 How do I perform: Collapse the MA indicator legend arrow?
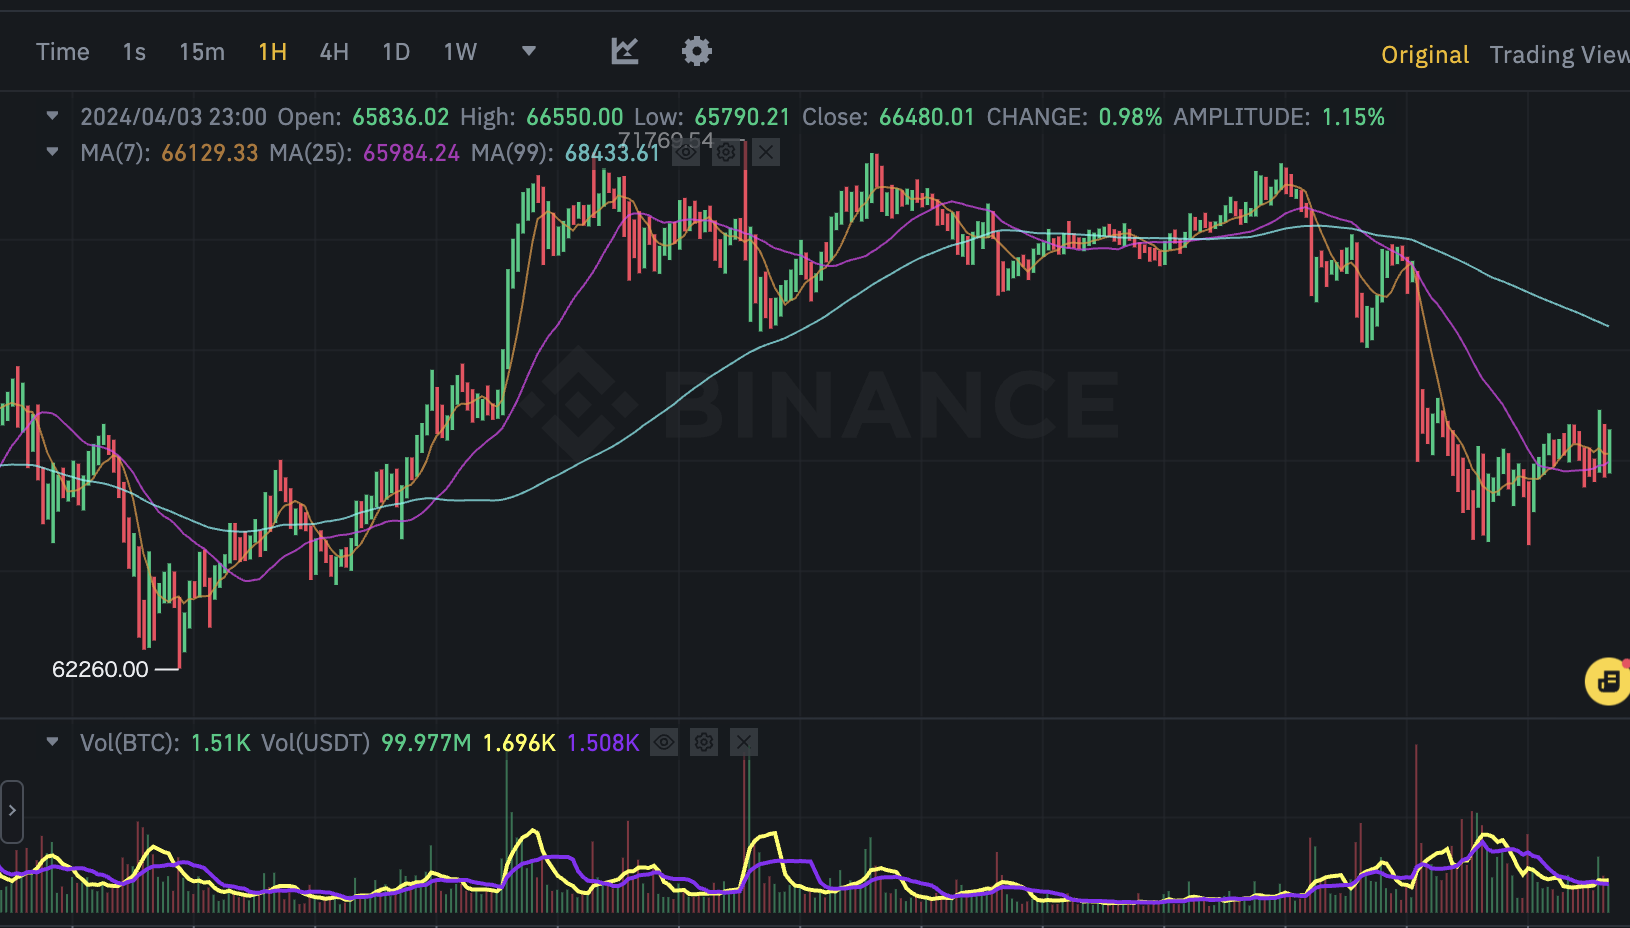pyautogui.click(x=52, y=152)
